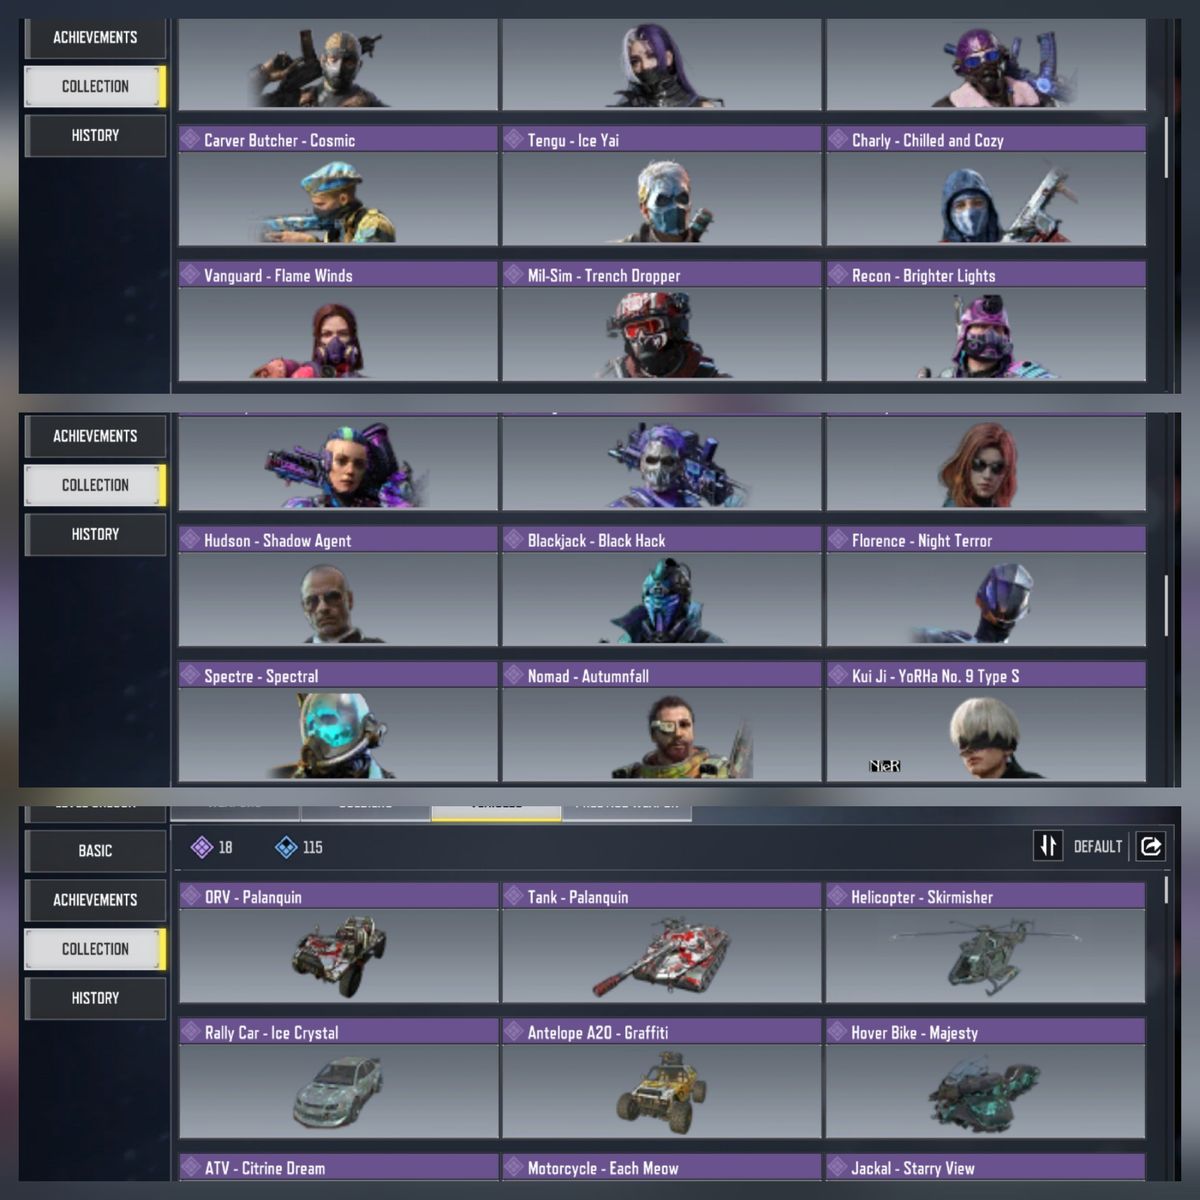This screenshot has width=1200, height=1200.
Task: Choose the Kui Ji - YoRHa No. 9 Type S skin
Action: (x=986, y=721)
